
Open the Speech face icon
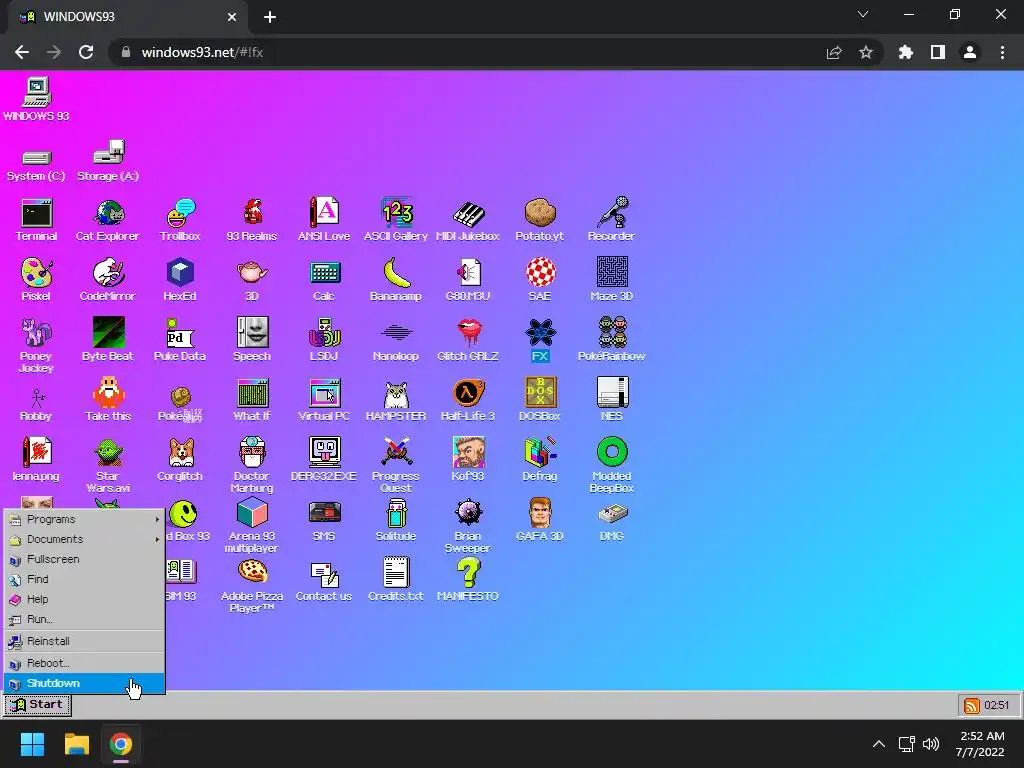(252, 340)
